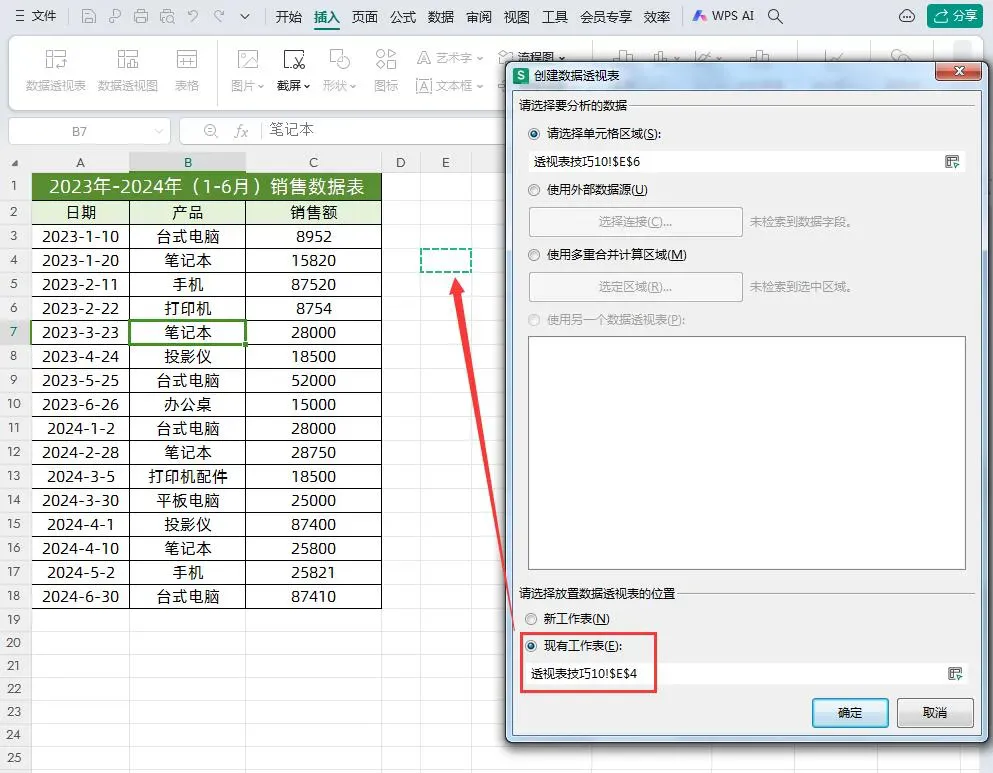Click the undo arrow icon
993x773 pixels.
point(193,16)
